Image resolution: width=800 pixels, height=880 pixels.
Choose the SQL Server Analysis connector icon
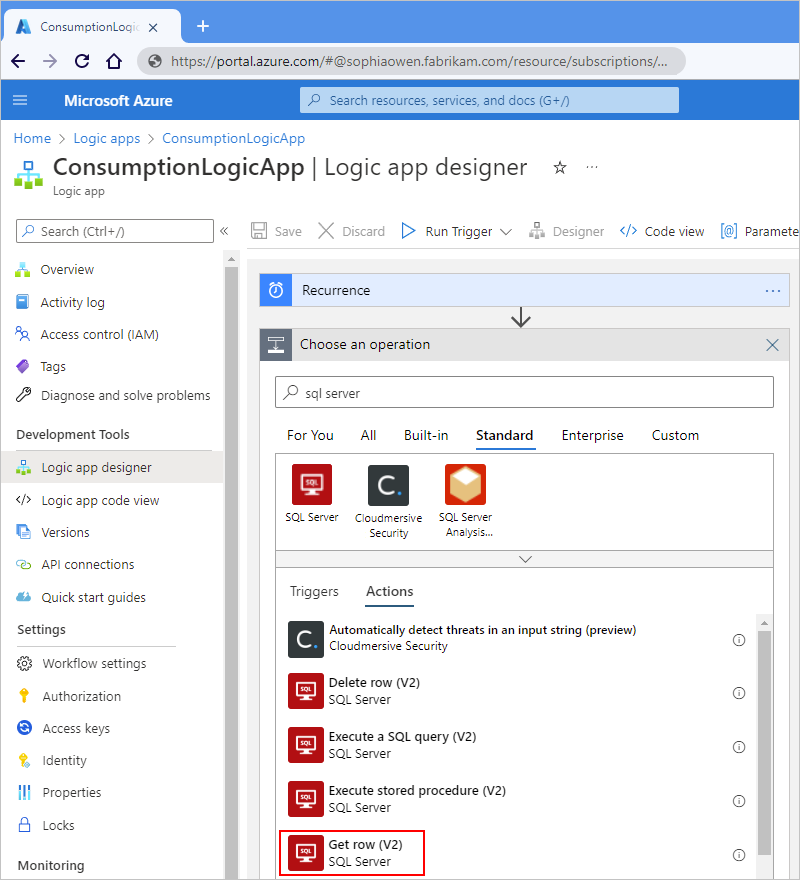click(x=465, y=485)
